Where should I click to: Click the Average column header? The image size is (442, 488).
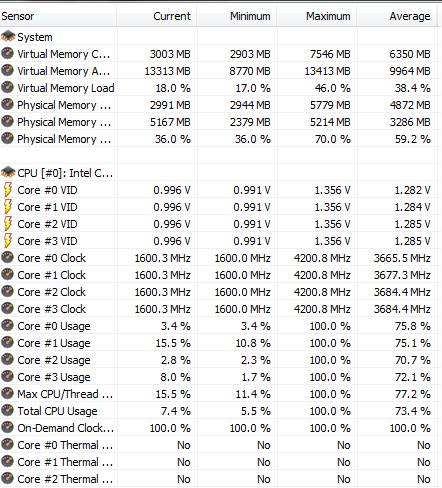[x=397, y=16]
